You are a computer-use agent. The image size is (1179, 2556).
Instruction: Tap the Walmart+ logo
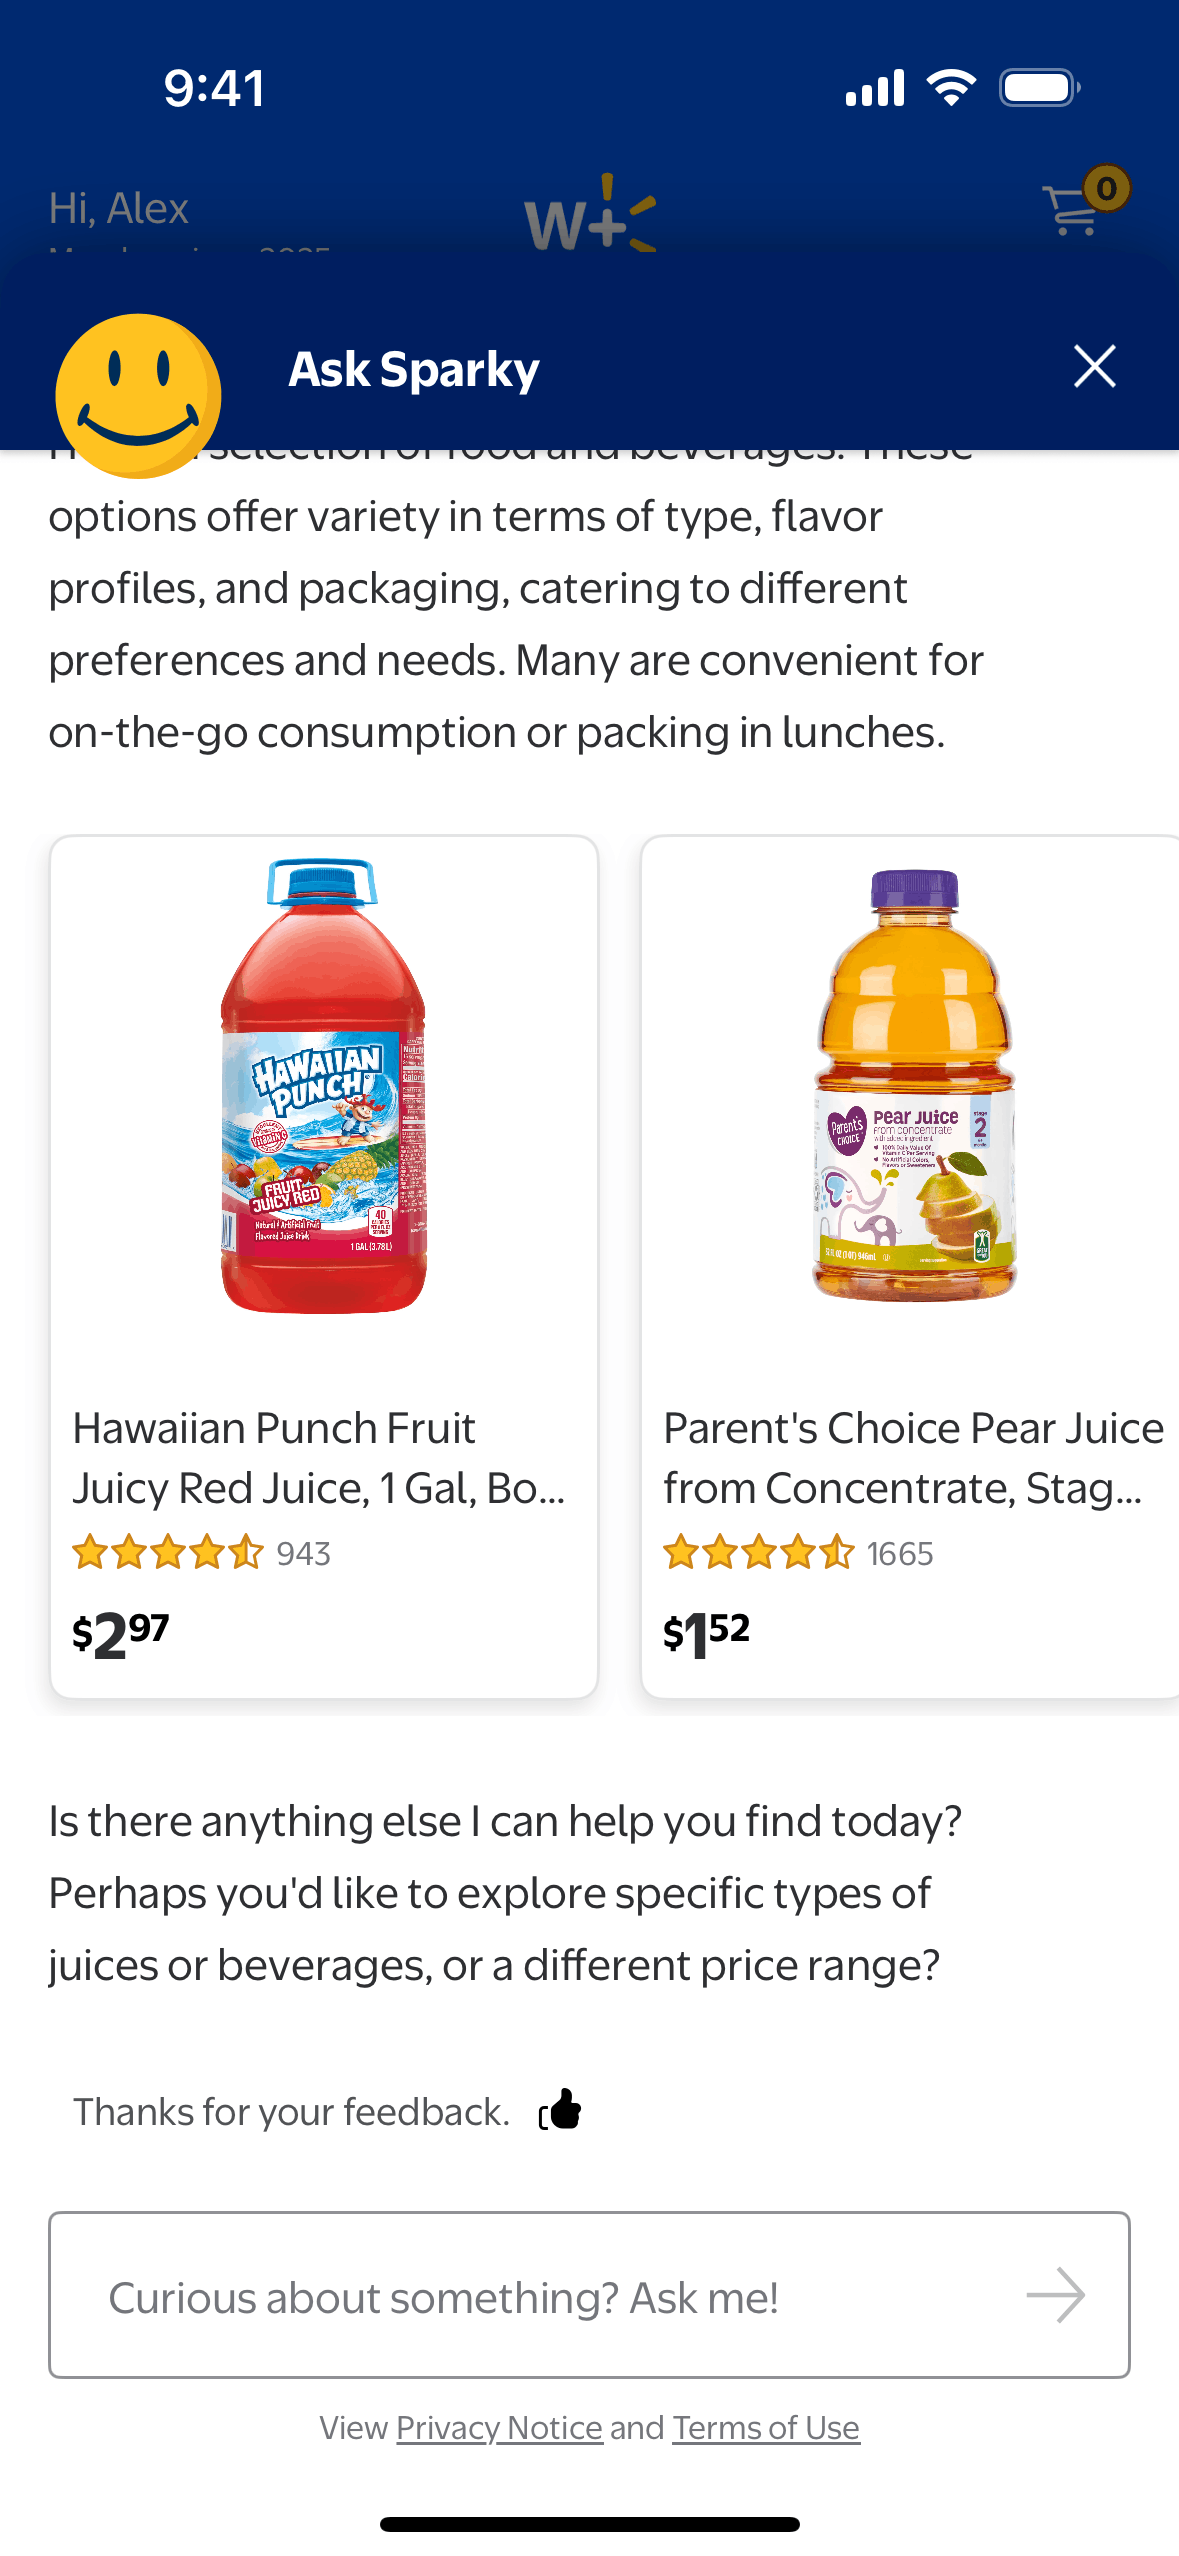coord(590,215)
